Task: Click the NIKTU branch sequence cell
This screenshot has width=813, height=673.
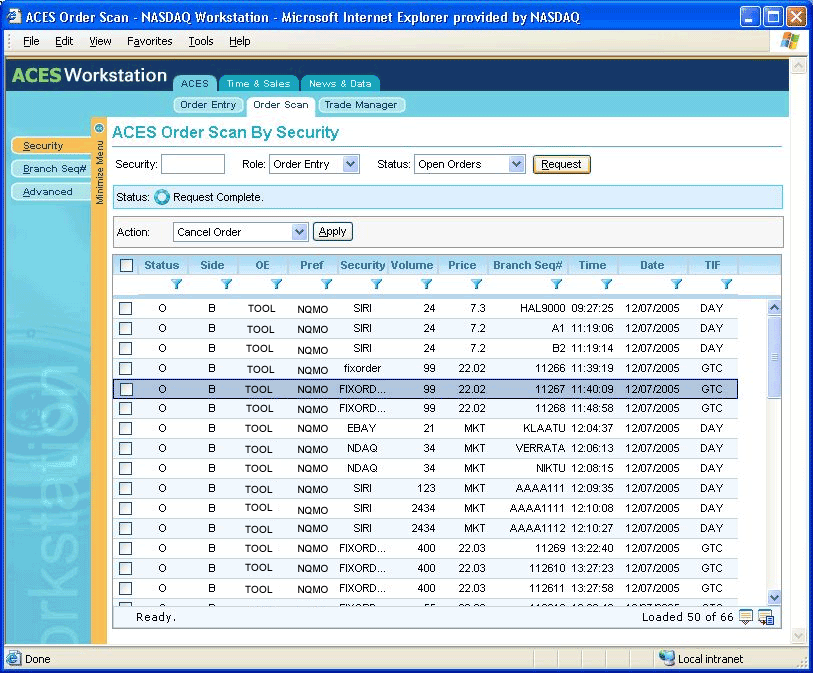Action: (551, 468)
